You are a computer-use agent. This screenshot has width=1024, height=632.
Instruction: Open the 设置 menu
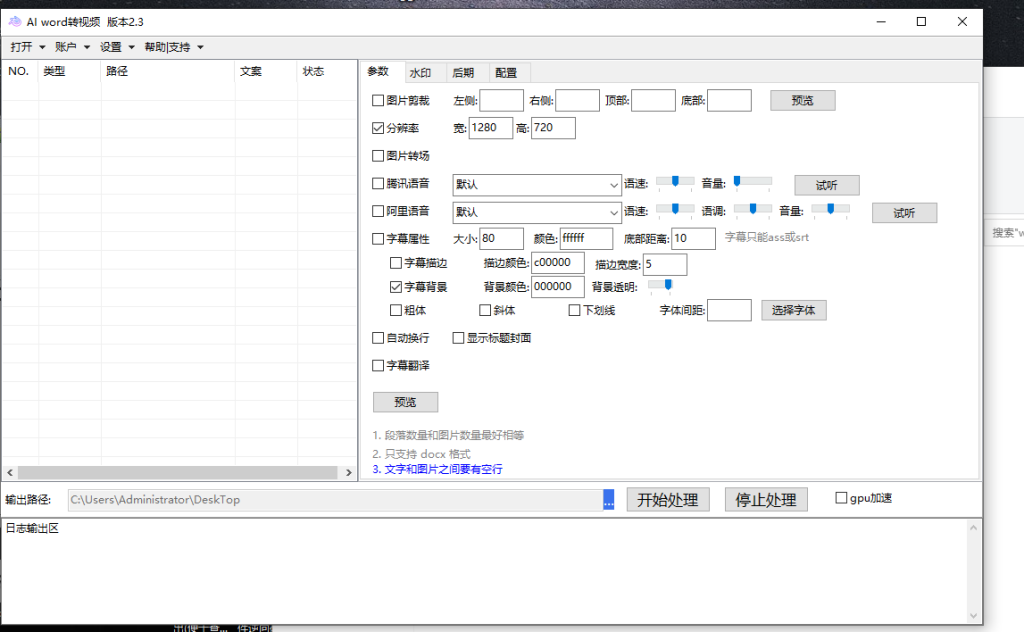[117, 47]
